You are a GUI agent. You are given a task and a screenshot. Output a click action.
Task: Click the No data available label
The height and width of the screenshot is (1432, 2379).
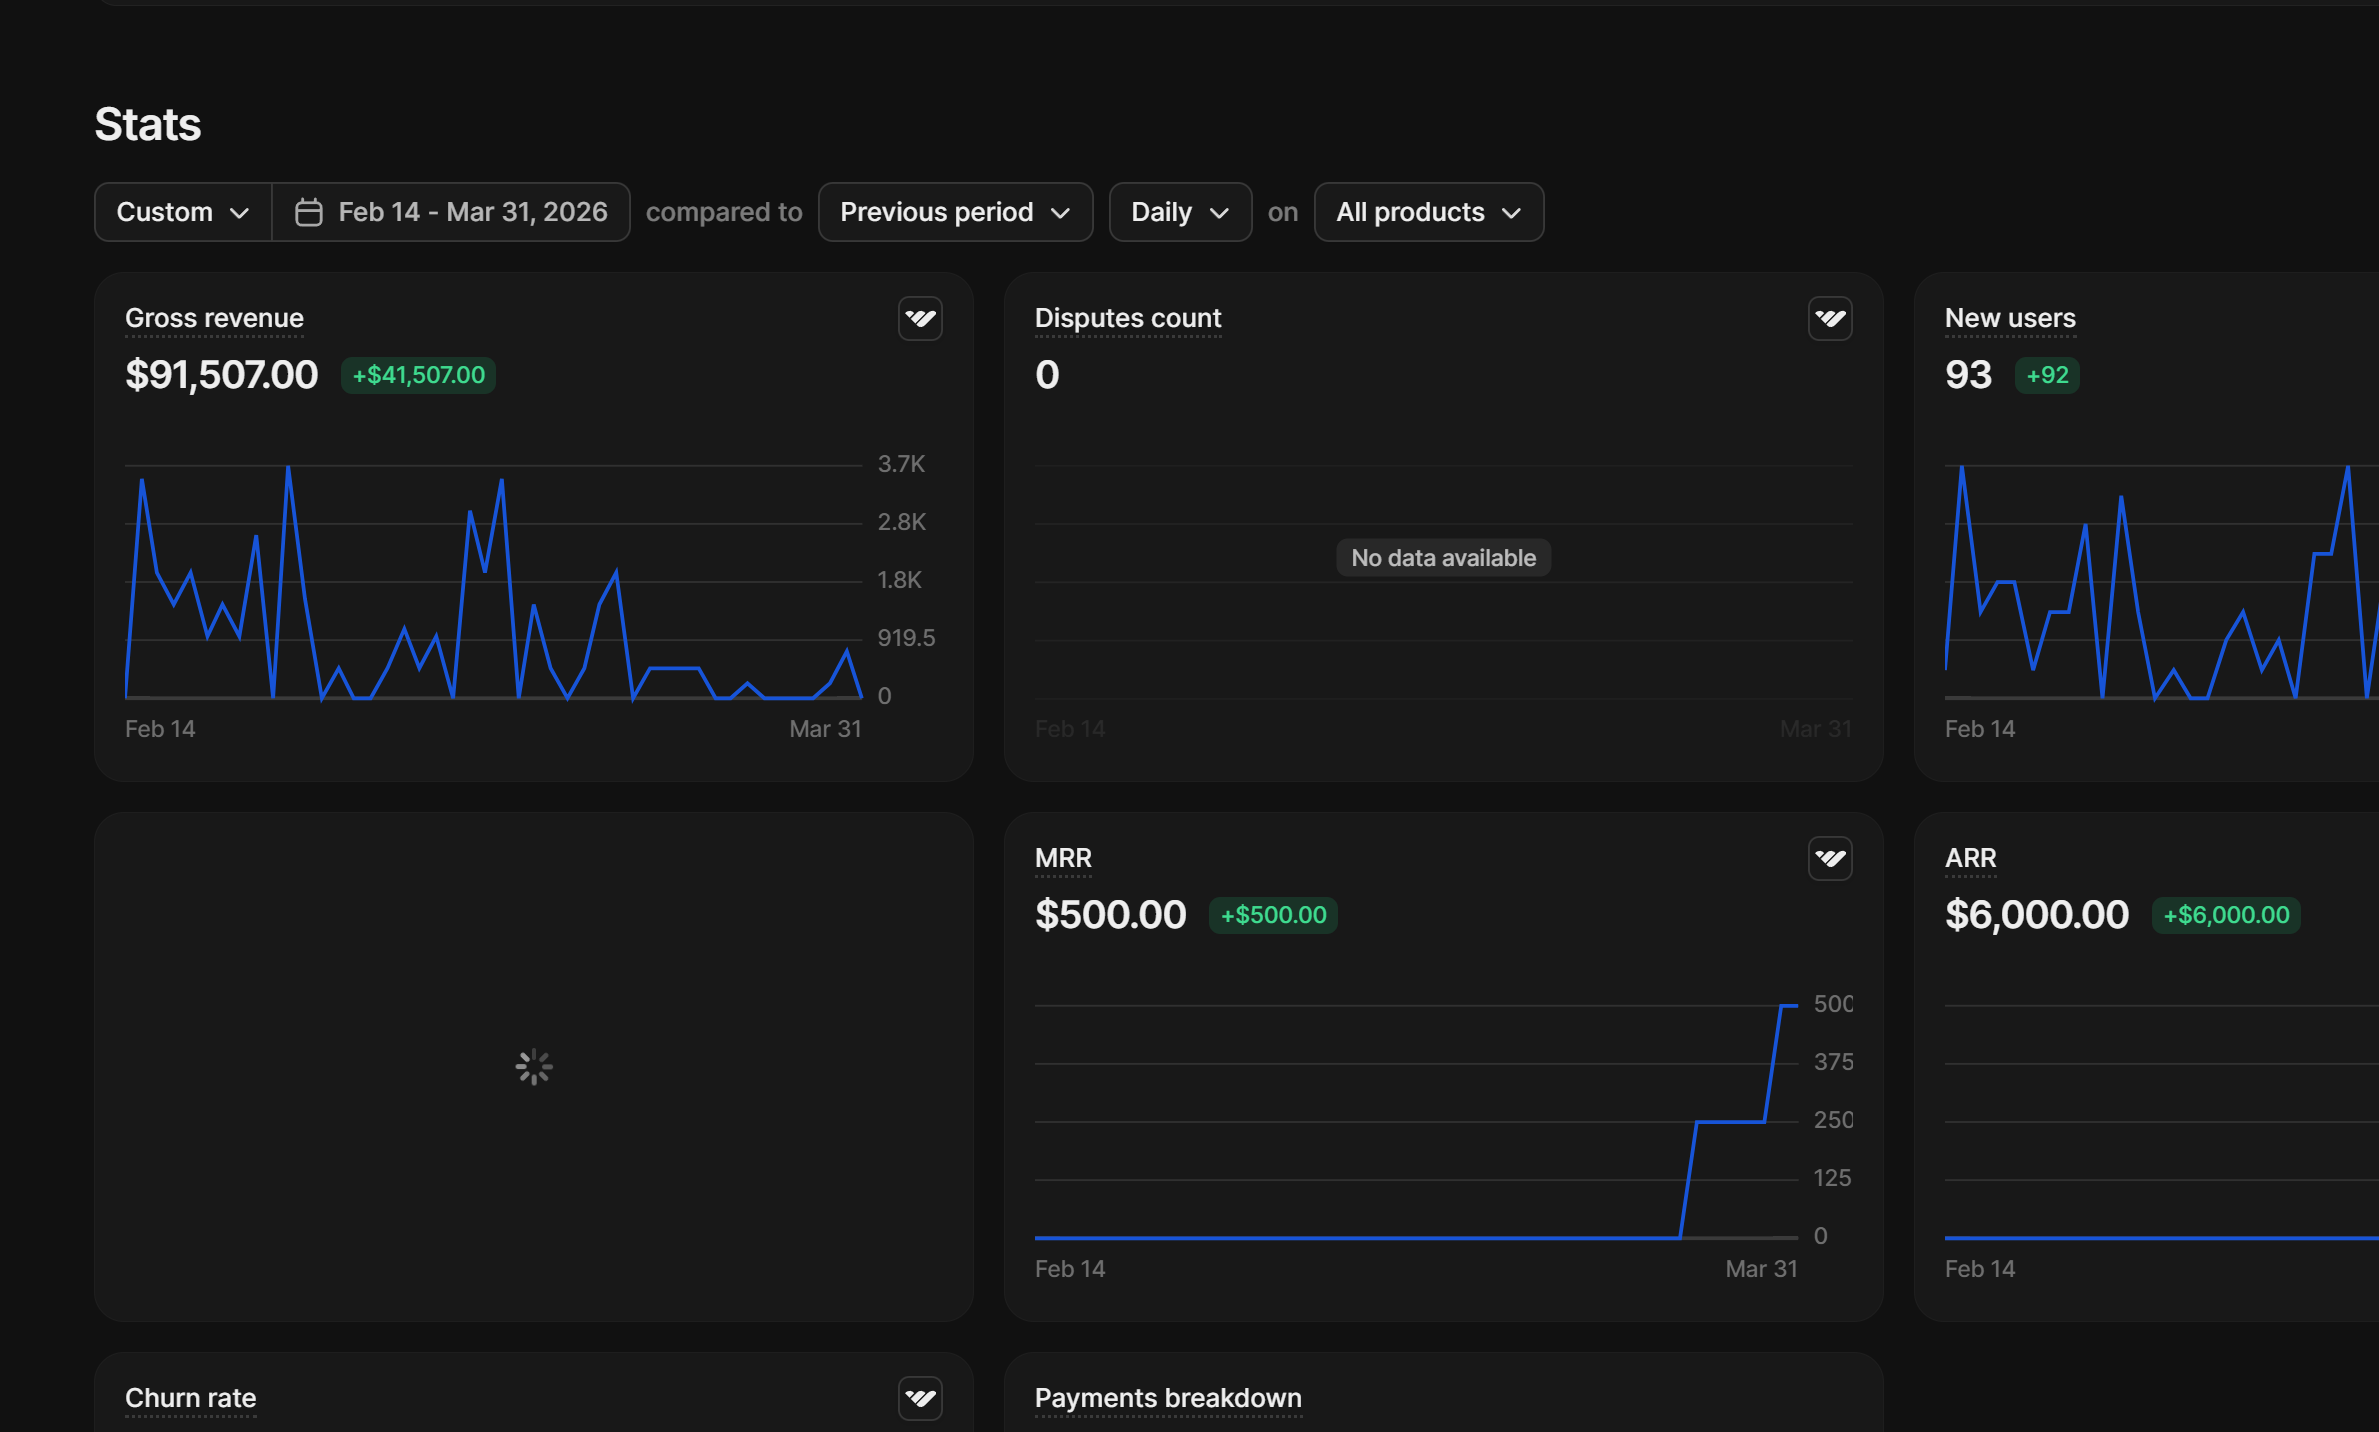click(1443, 558)
